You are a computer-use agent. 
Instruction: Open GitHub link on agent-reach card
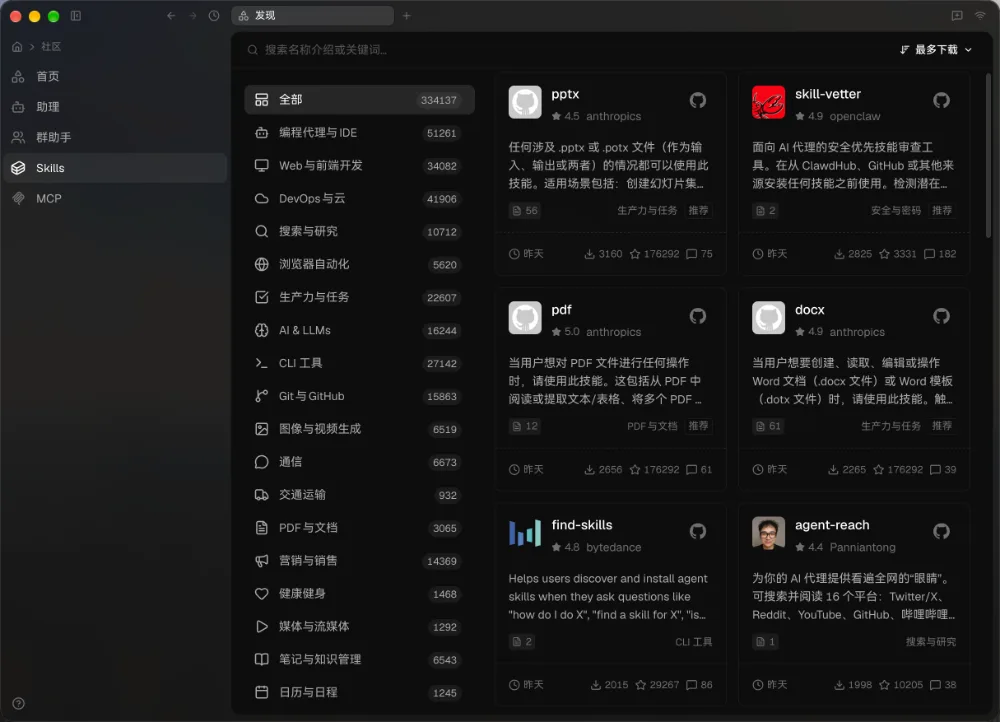941,531
